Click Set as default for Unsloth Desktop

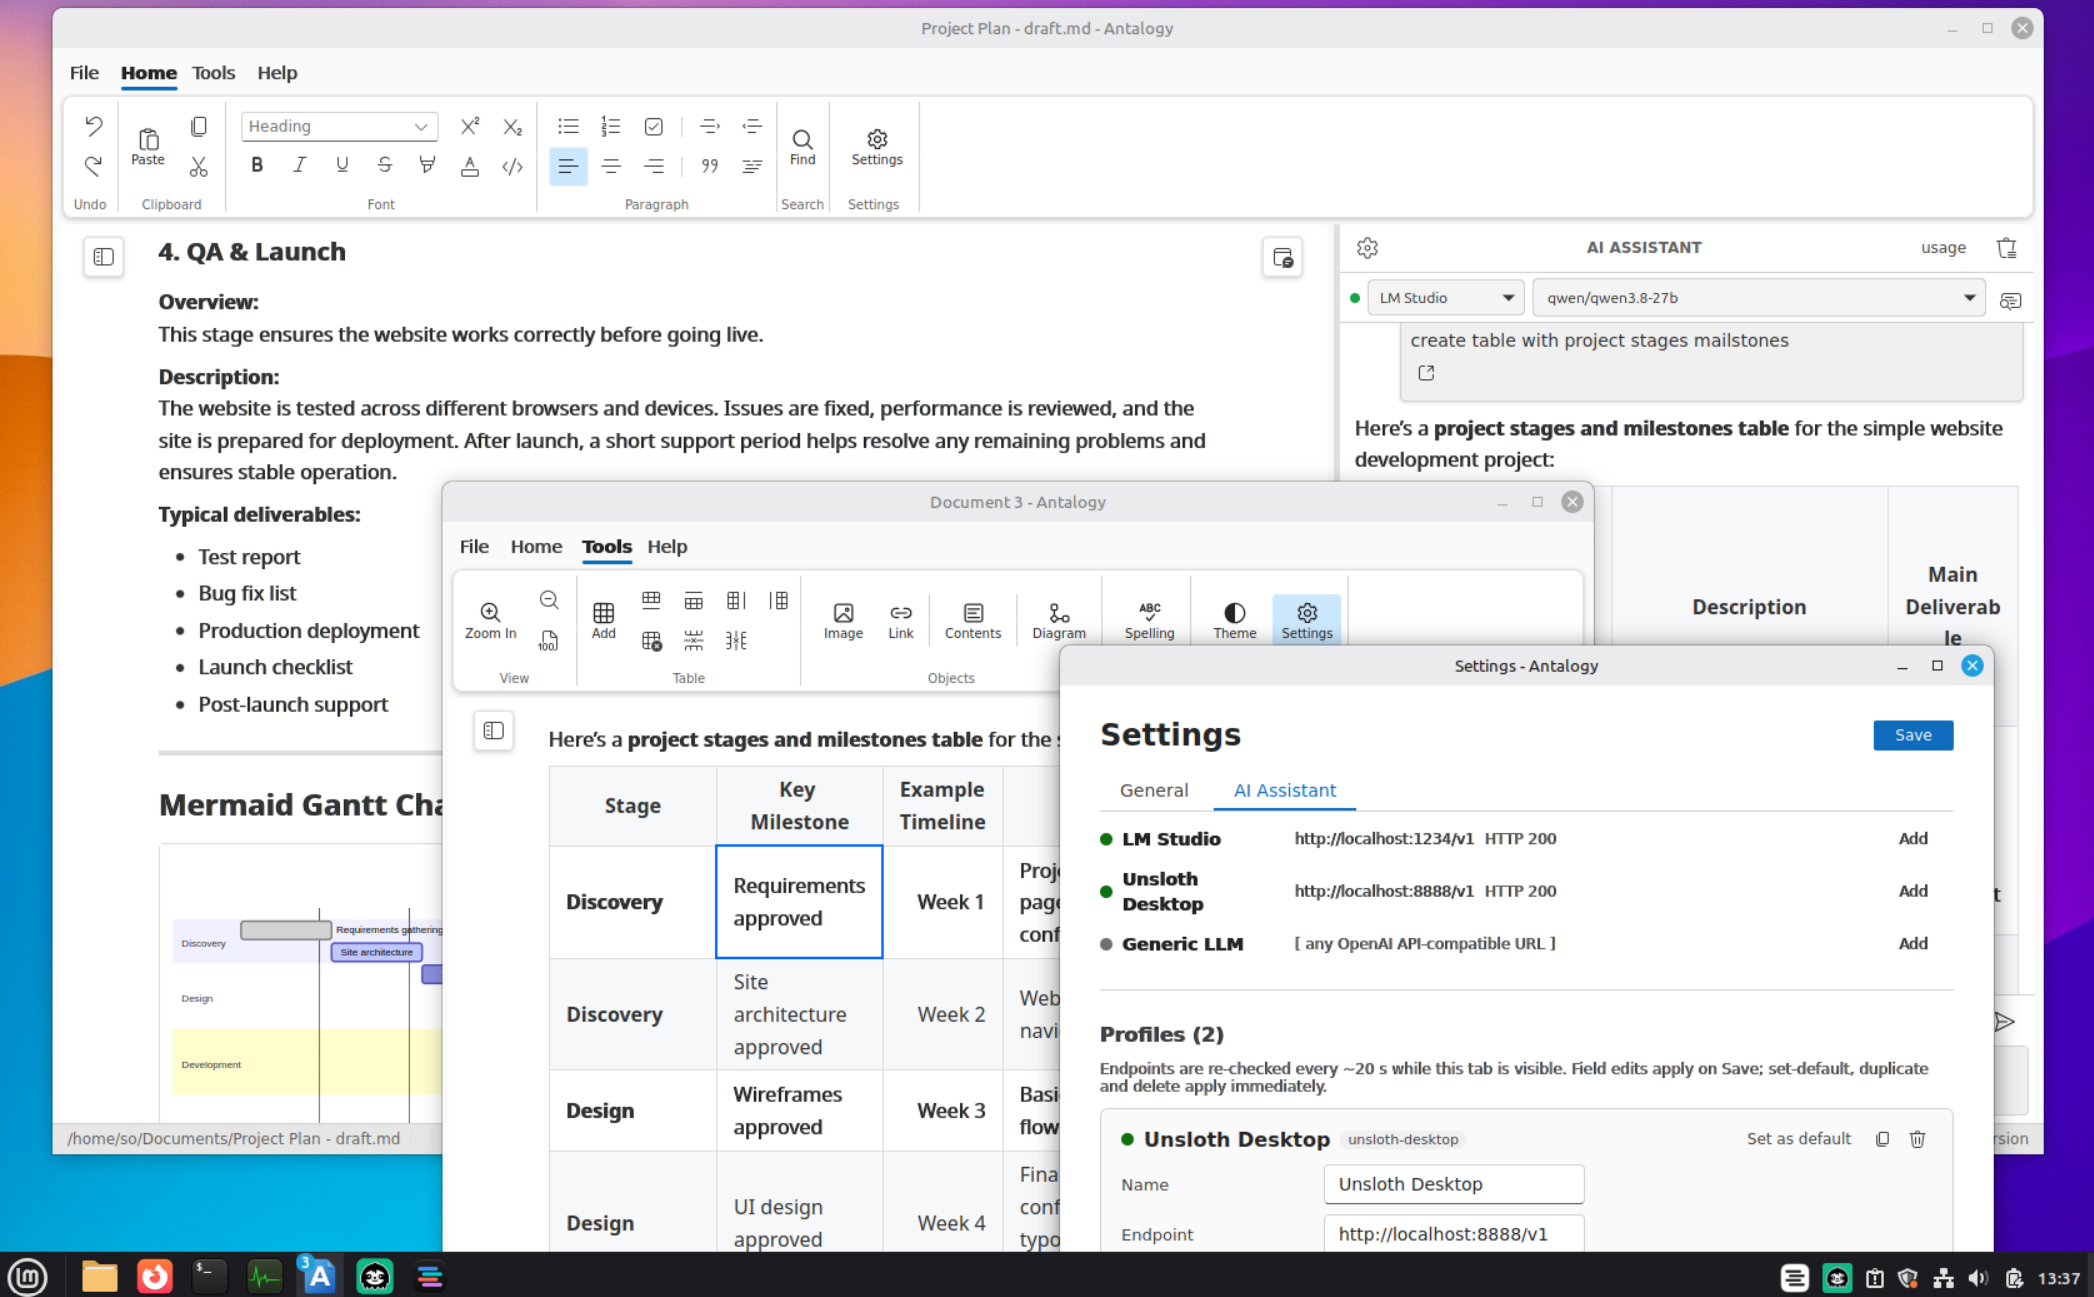[1798, 1139]
